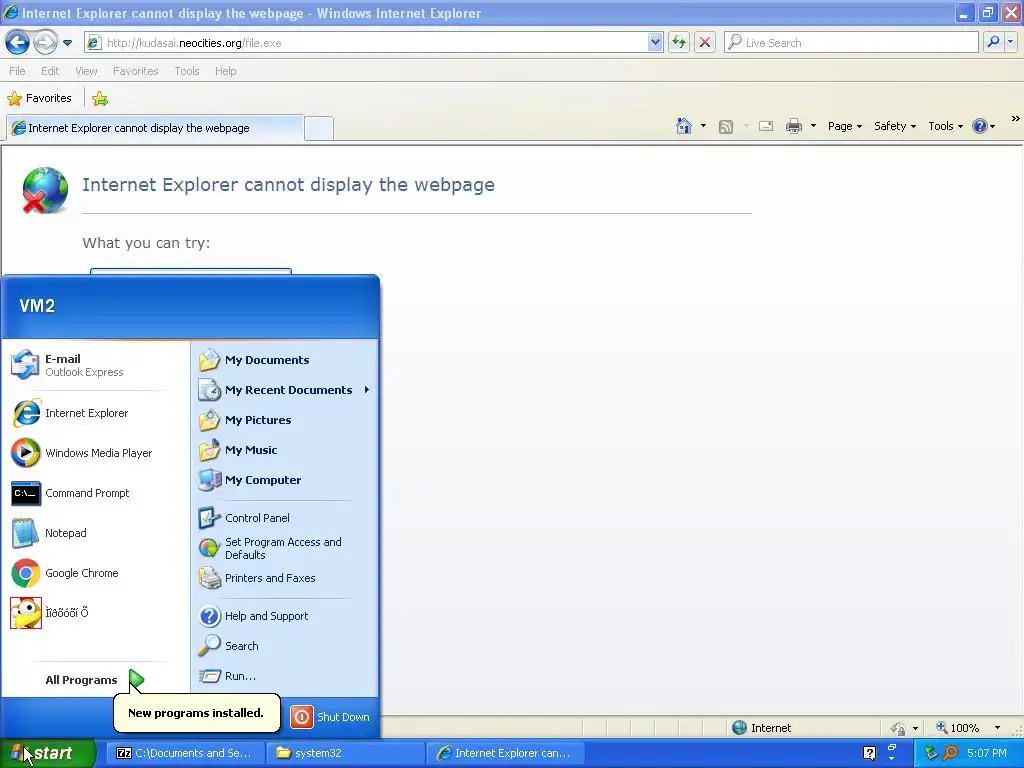The image size is (1024, 768).
Task: Click the blue Help question icon
Action: pos(980,126)
